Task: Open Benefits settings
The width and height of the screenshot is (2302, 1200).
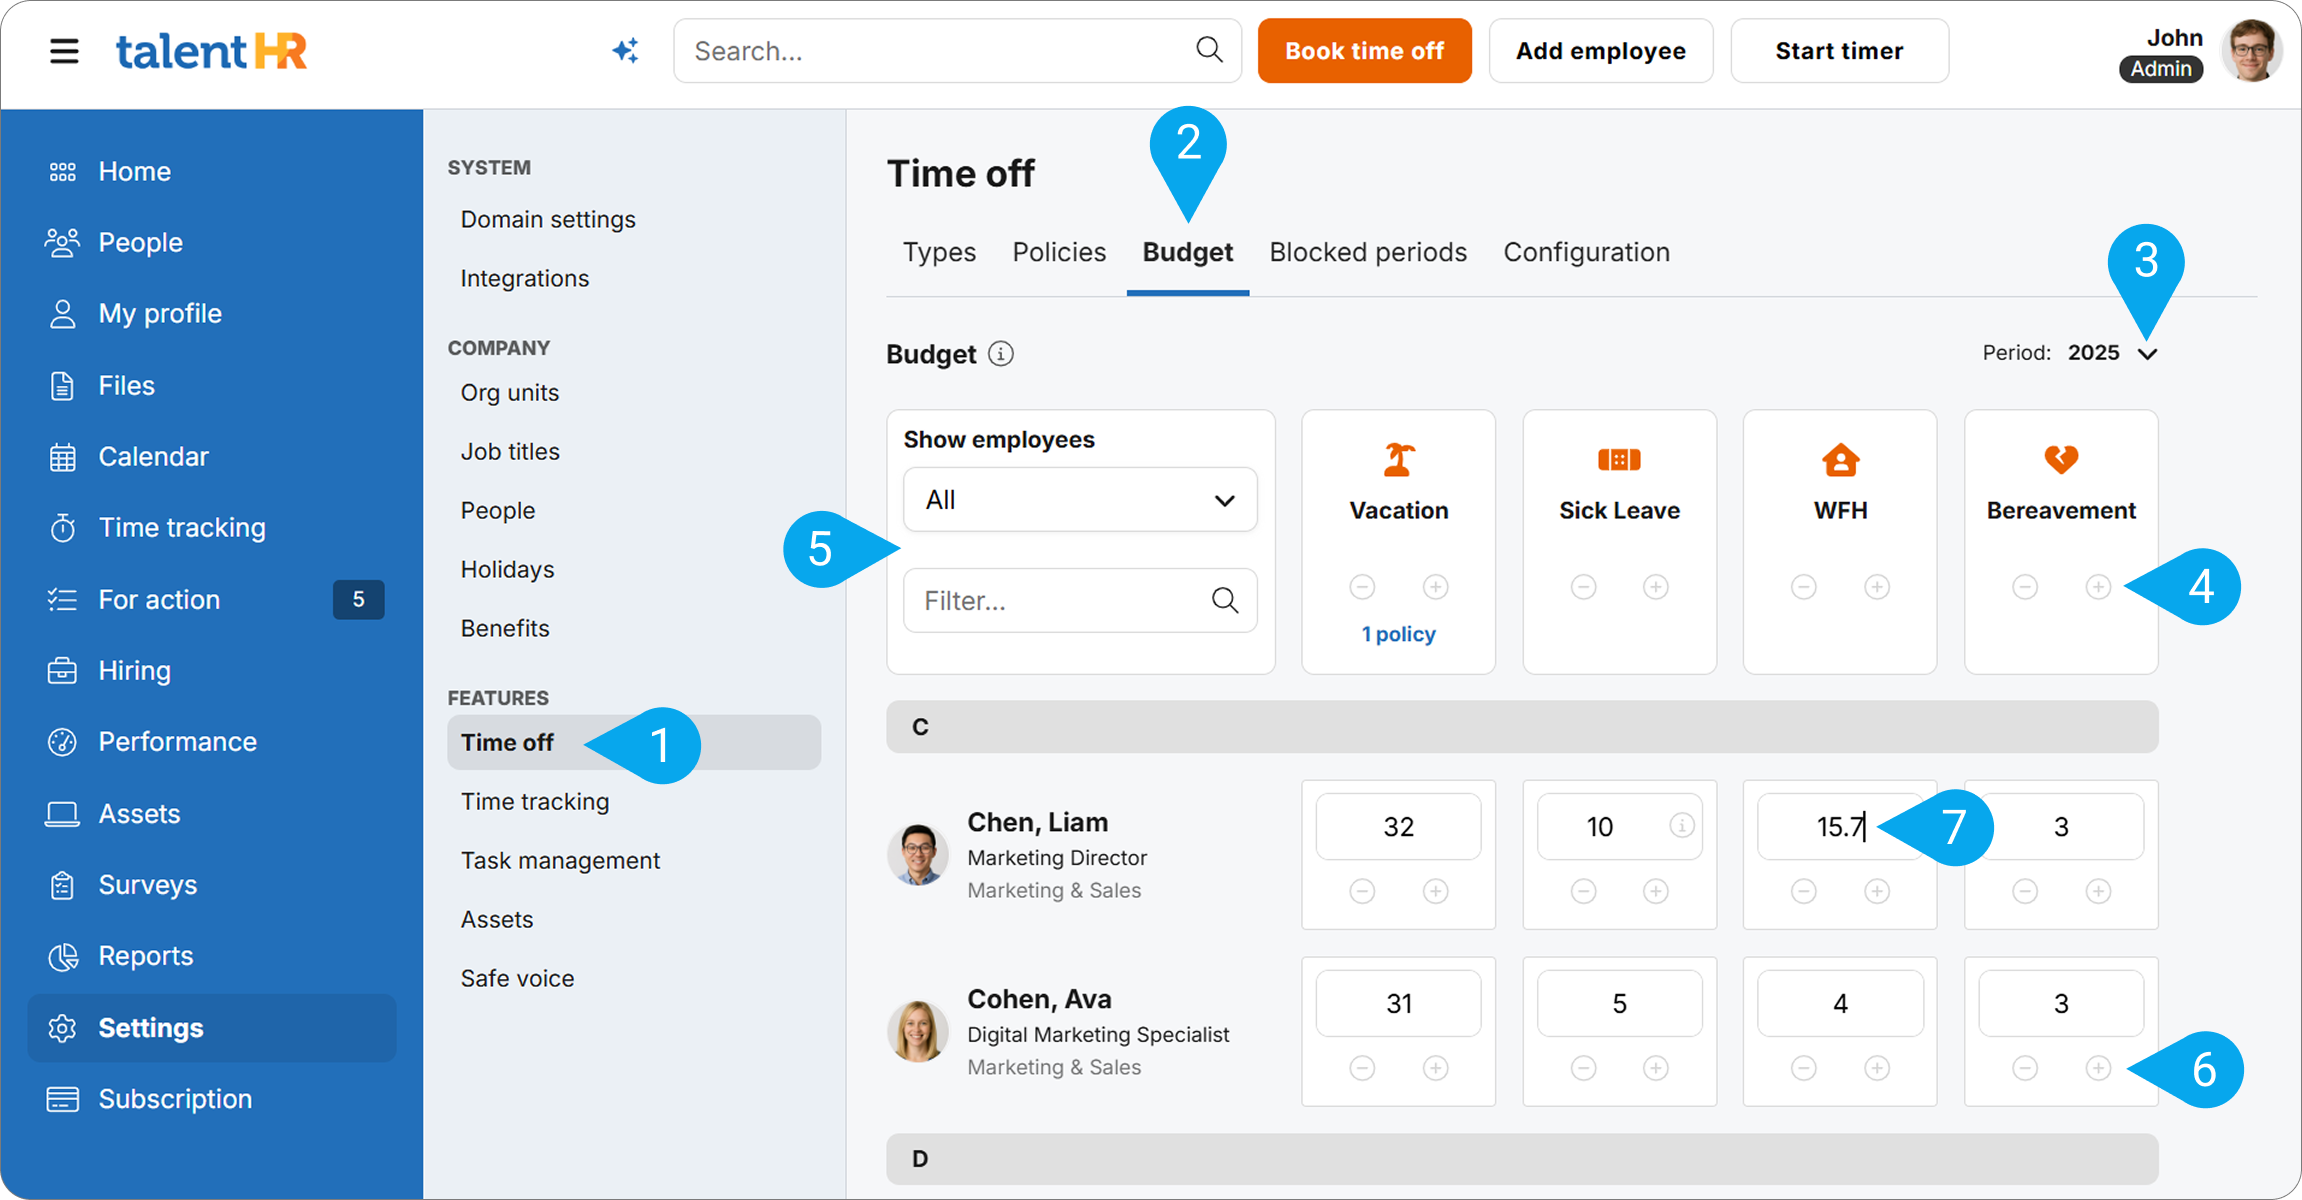Action: click(x=505, y=628)
